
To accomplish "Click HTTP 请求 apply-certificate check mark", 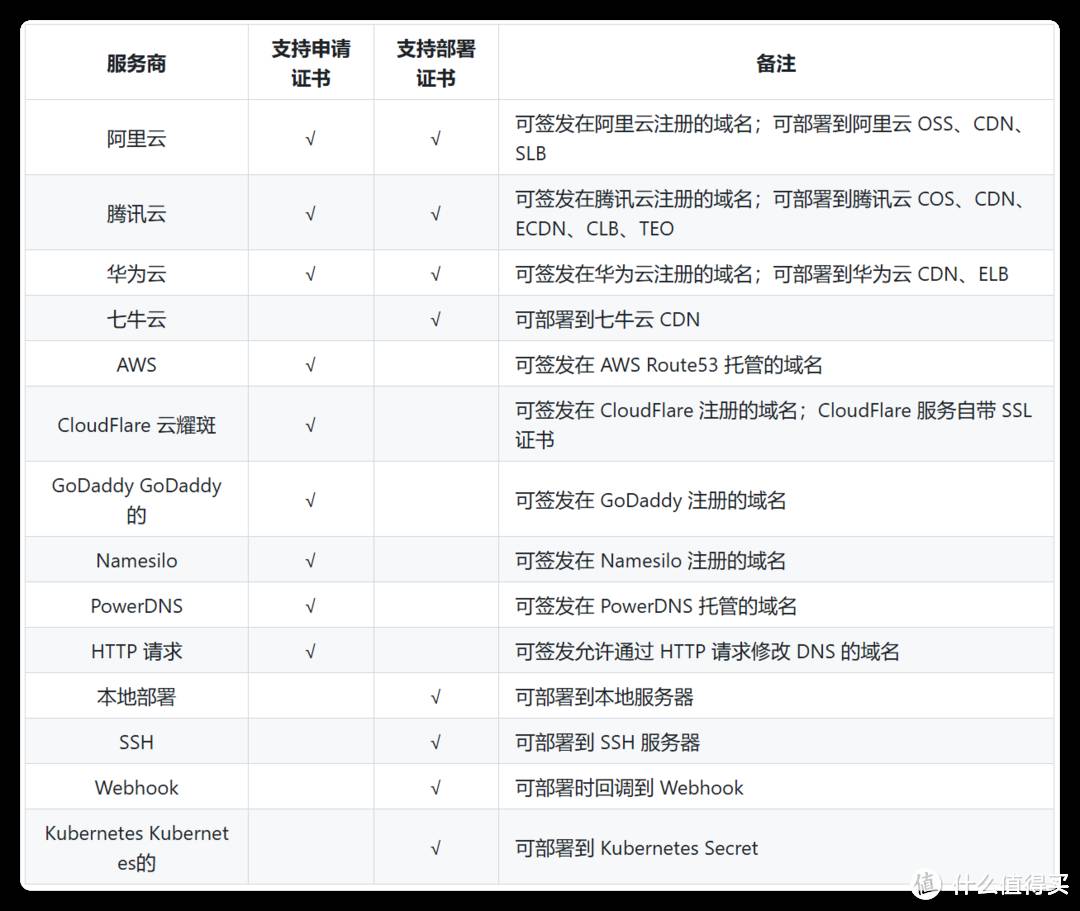I will click(x=311, y=652).
